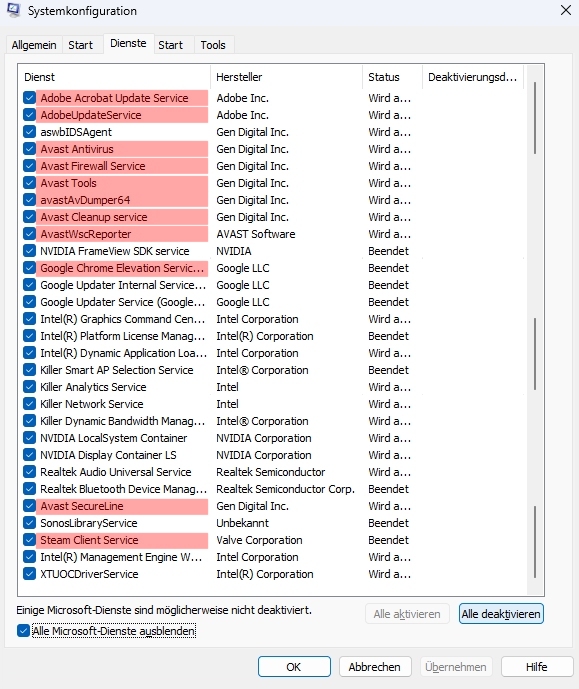This screenshot has height=689, width=579.
Task: Uncheck Google Chrome Elevation Service checkbox
Action: tap(29, 268)
